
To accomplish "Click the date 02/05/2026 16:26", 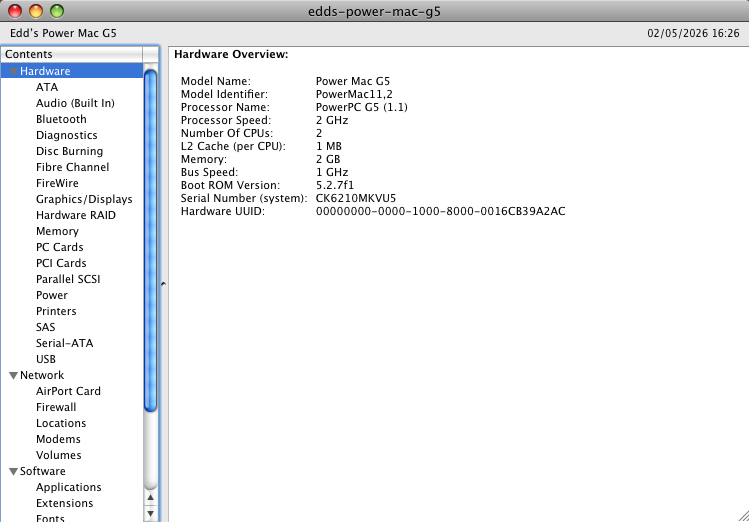I will (x=693, y=33).
